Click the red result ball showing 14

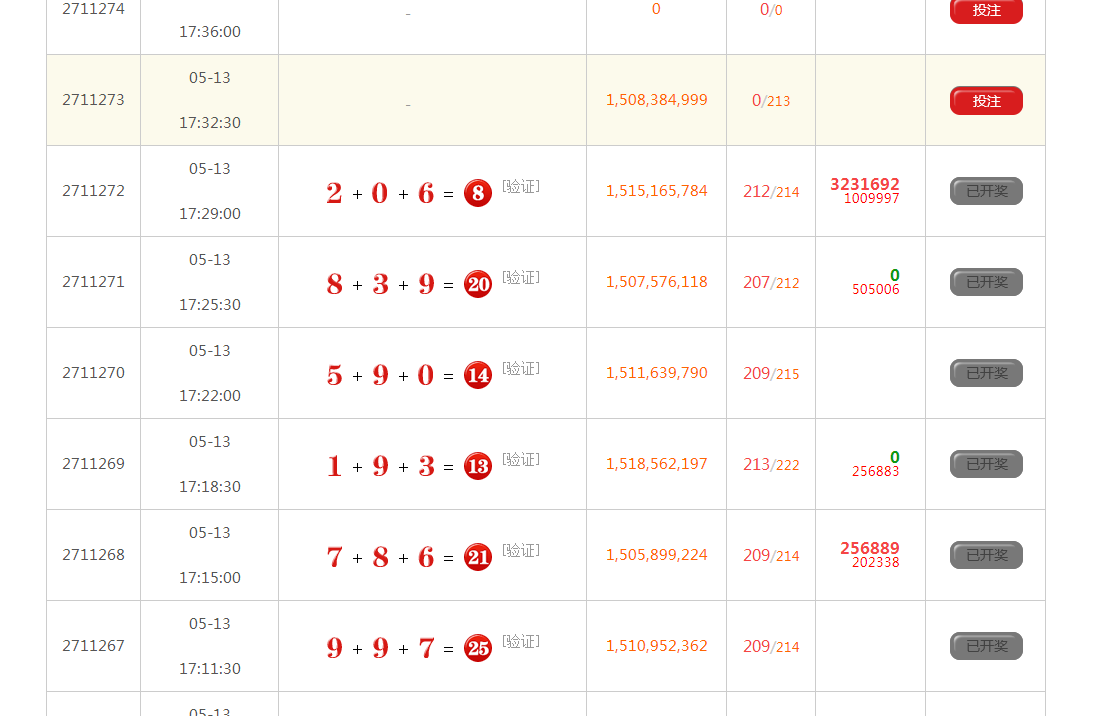[x=478, y=375]
